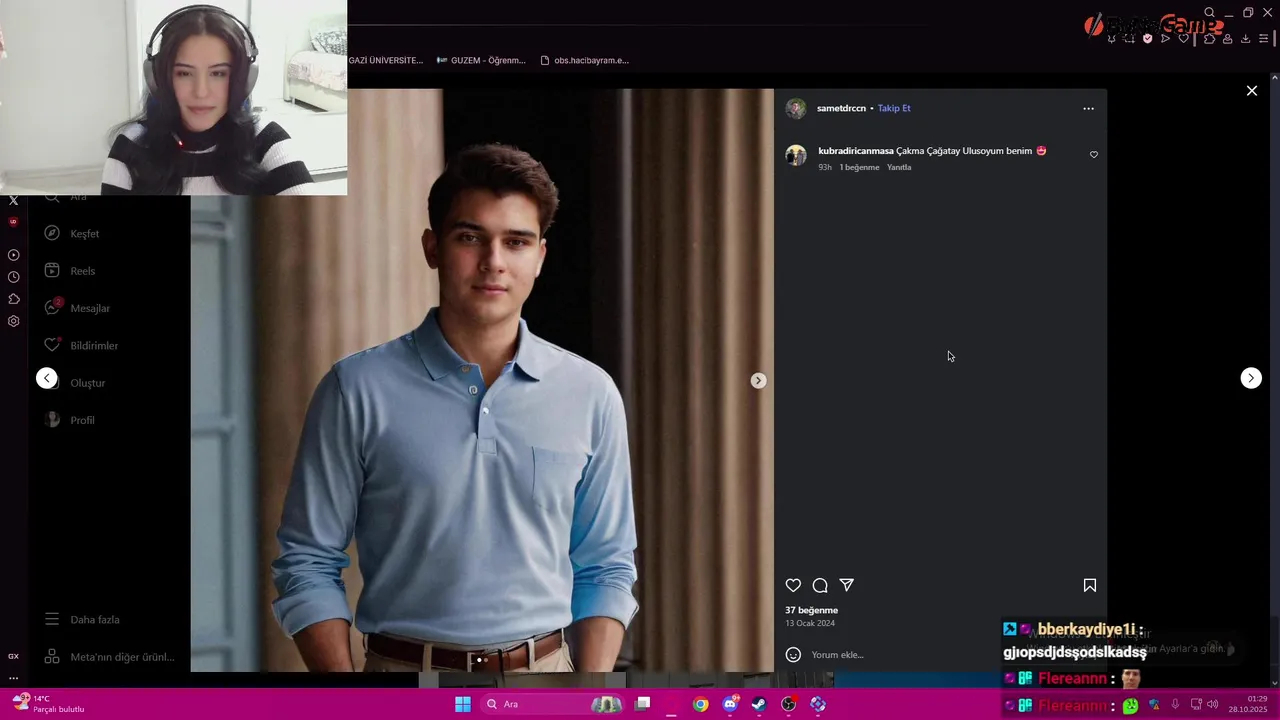
Task: Open the three-dot post options menu
Action: (1088, 108)
